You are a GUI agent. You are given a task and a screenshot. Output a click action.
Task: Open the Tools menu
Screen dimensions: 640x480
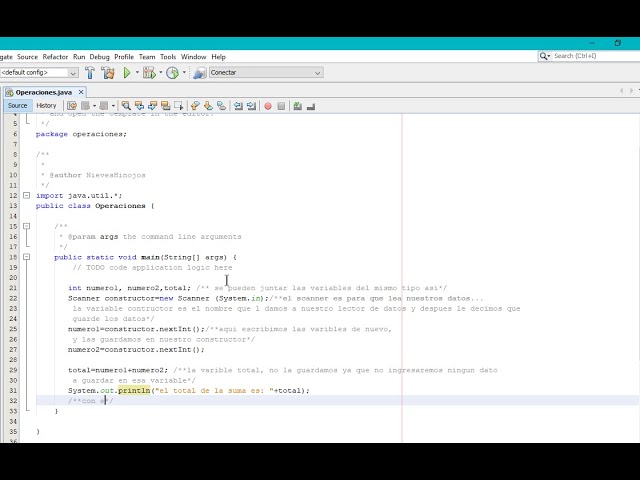(168, 57)
